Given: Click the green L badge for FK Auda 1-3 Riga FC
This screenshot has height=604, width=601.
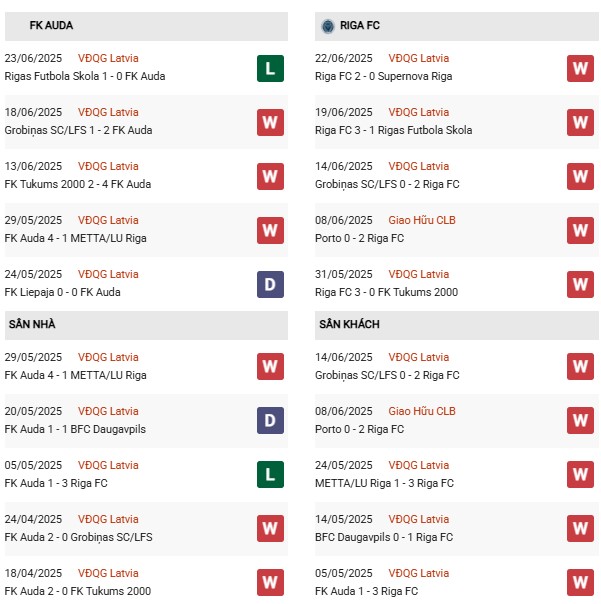Looking at the screenshot, I should (270, 474).
